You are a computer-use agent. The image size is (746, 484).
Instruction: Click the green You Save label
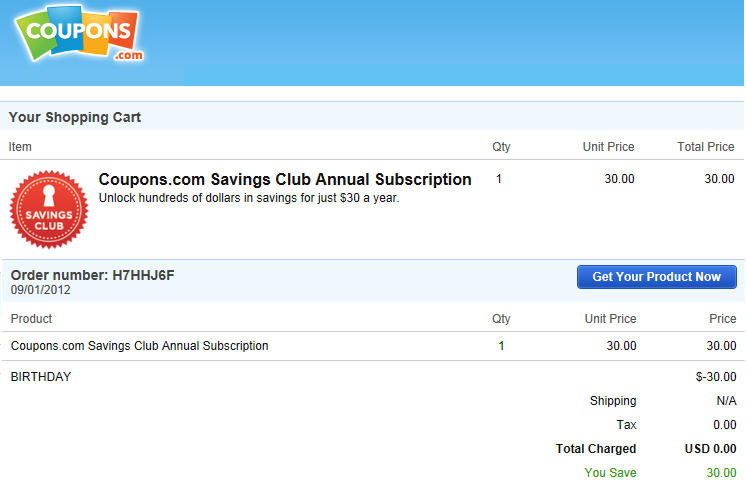click(x=610, y=473)
